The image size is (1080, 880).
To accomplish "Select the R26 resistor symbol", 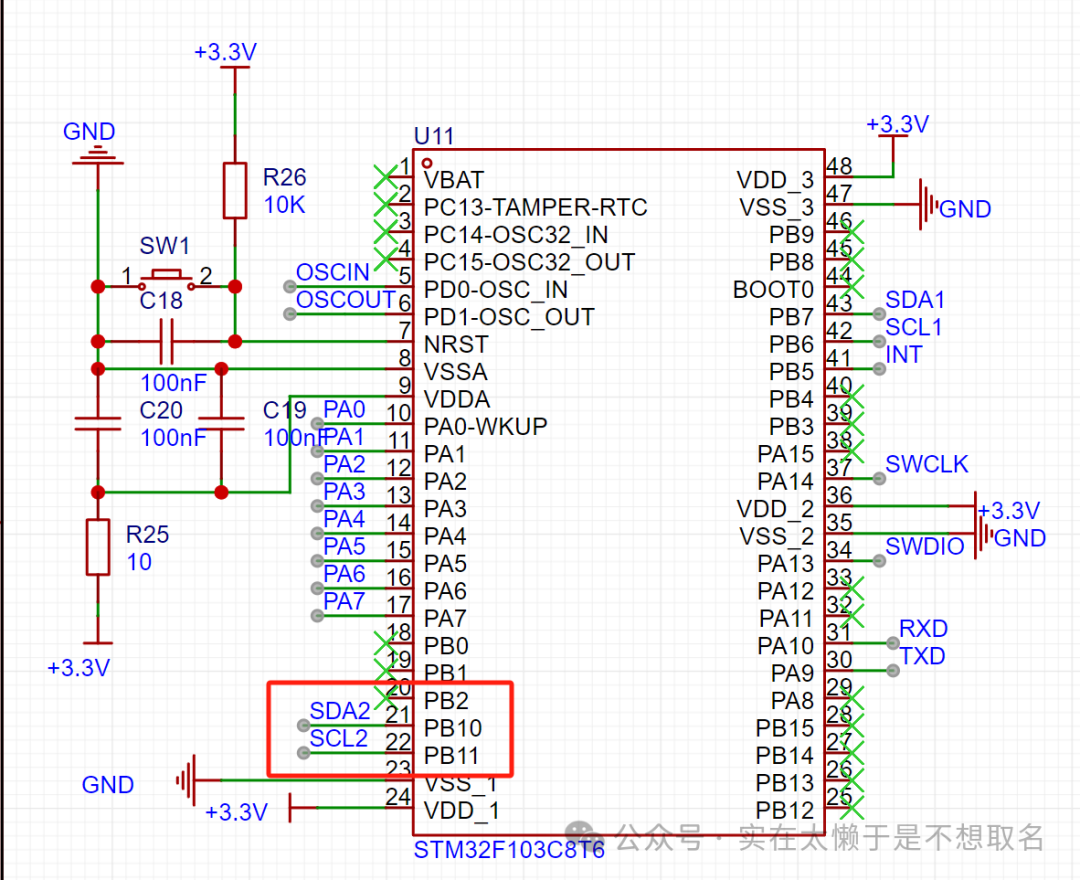I will (x=234, y=190).
